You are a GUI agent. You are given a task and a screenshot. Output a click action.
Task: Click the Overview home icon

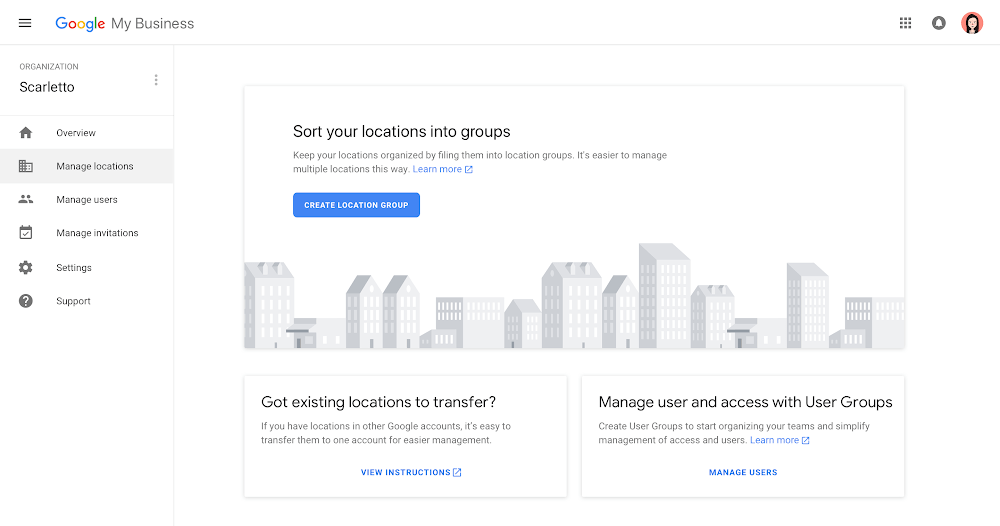[26, 133]
